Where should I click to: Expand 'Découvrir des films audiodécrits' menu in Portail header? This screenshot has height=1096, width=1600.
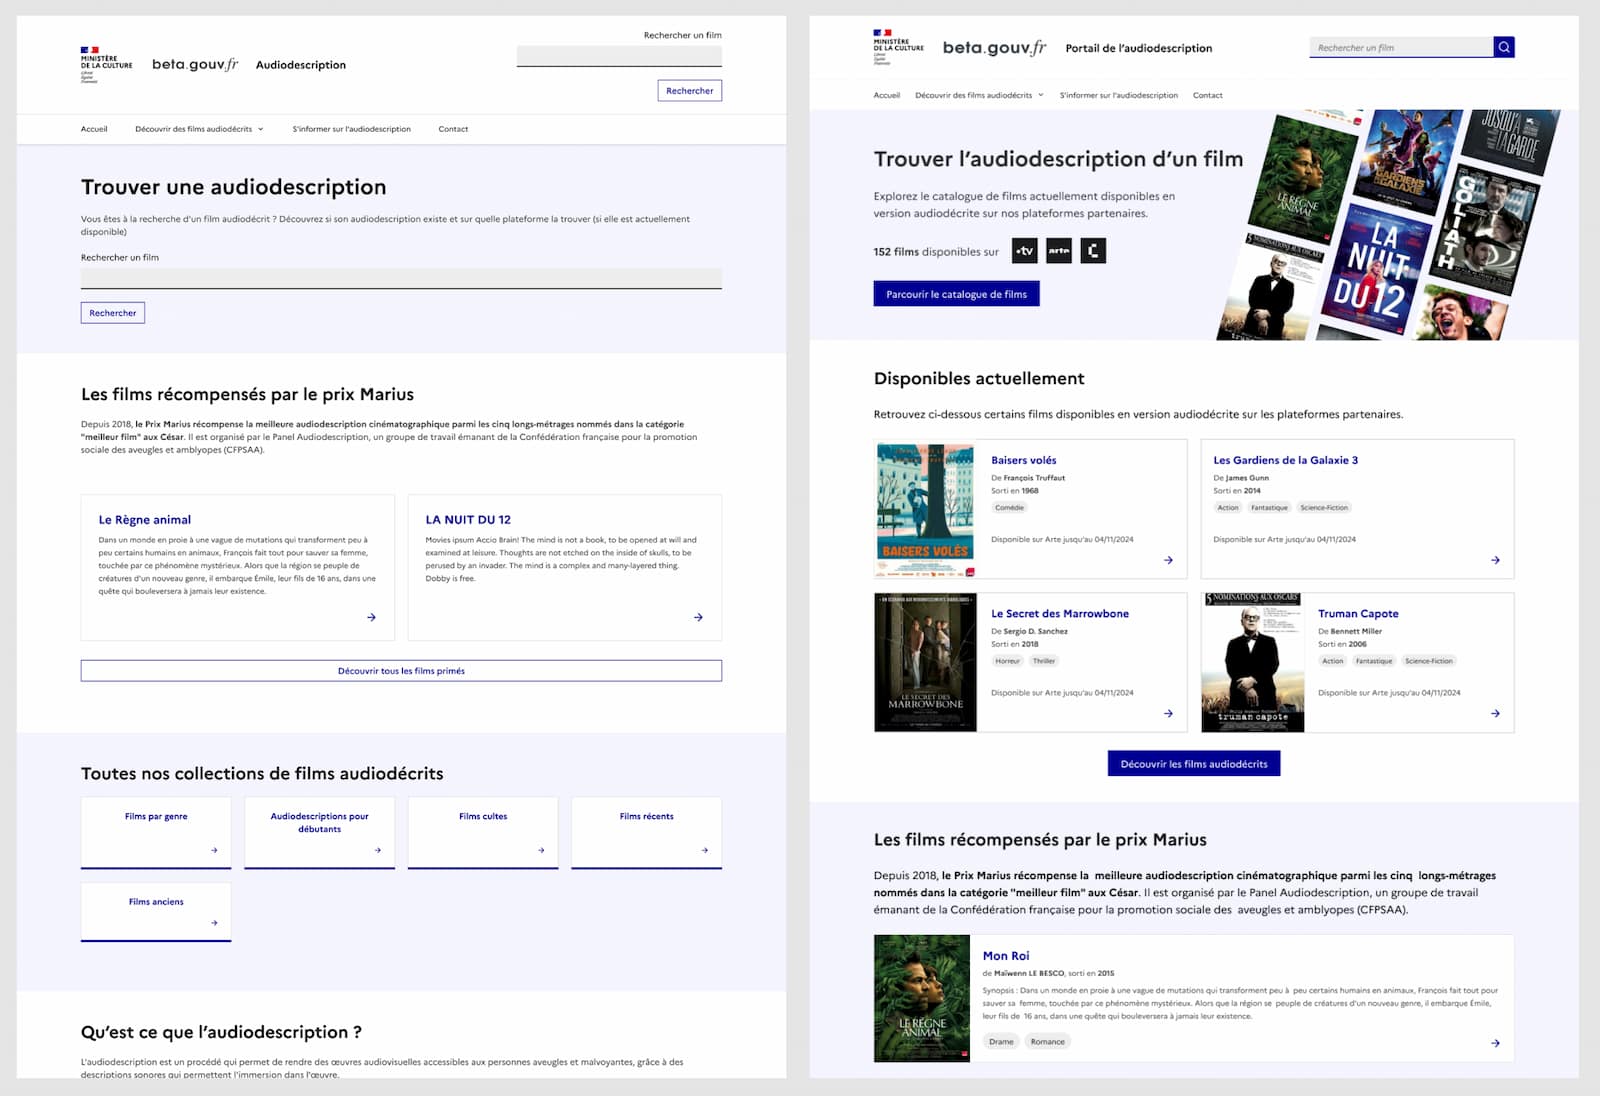(979, 95)
